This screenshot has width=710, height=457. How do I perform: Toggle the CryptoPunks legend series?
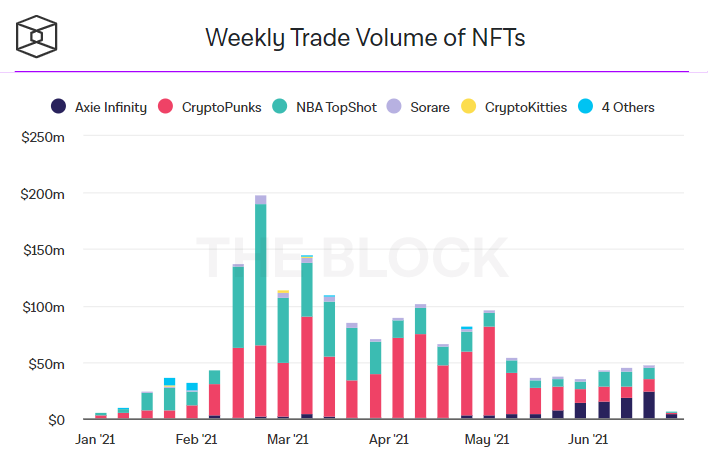(x=210, y=107)
